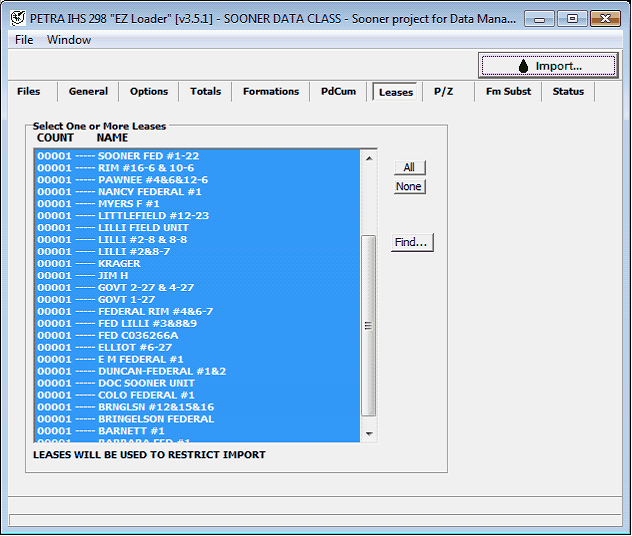Open the Find... lease search

[411, 242]
